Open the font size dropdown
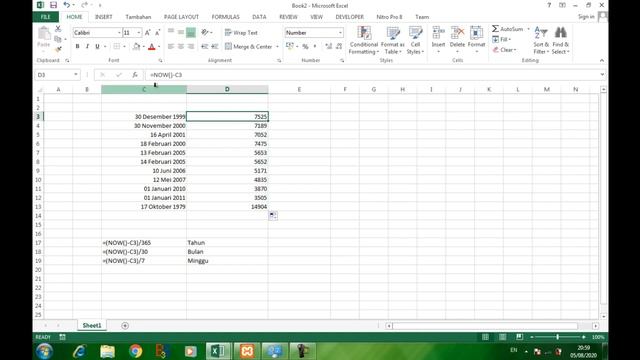 pyautogui.click(x=139, y=33)
